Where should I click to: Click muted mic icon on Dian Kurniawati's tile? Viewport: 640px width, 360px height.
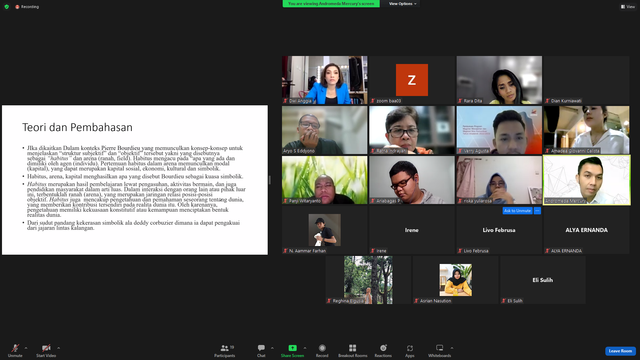pyautogui.click(x=547, y=100)
